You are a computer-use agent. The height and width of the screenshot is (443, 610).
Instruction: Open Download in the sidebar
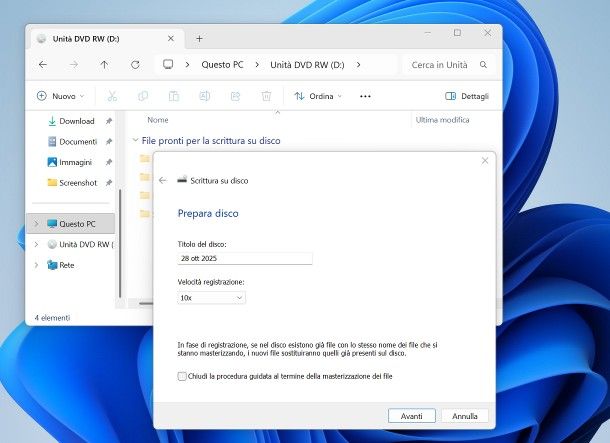[77, 121]
